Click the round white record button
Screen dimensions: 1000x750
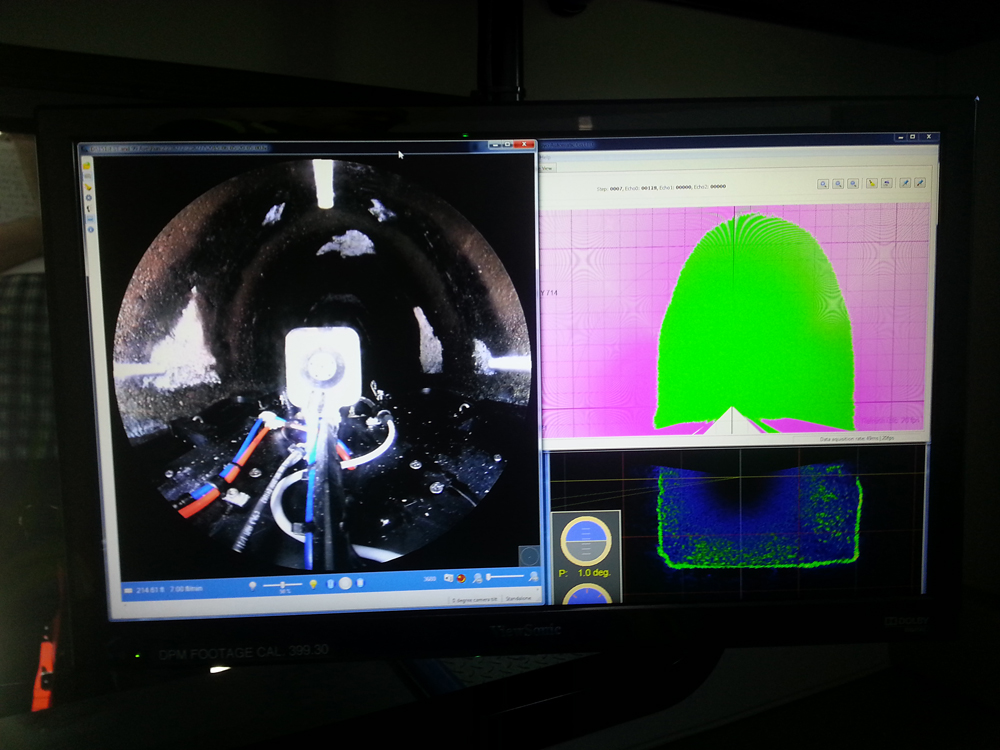pyautogui.click(x=345, y=583)
